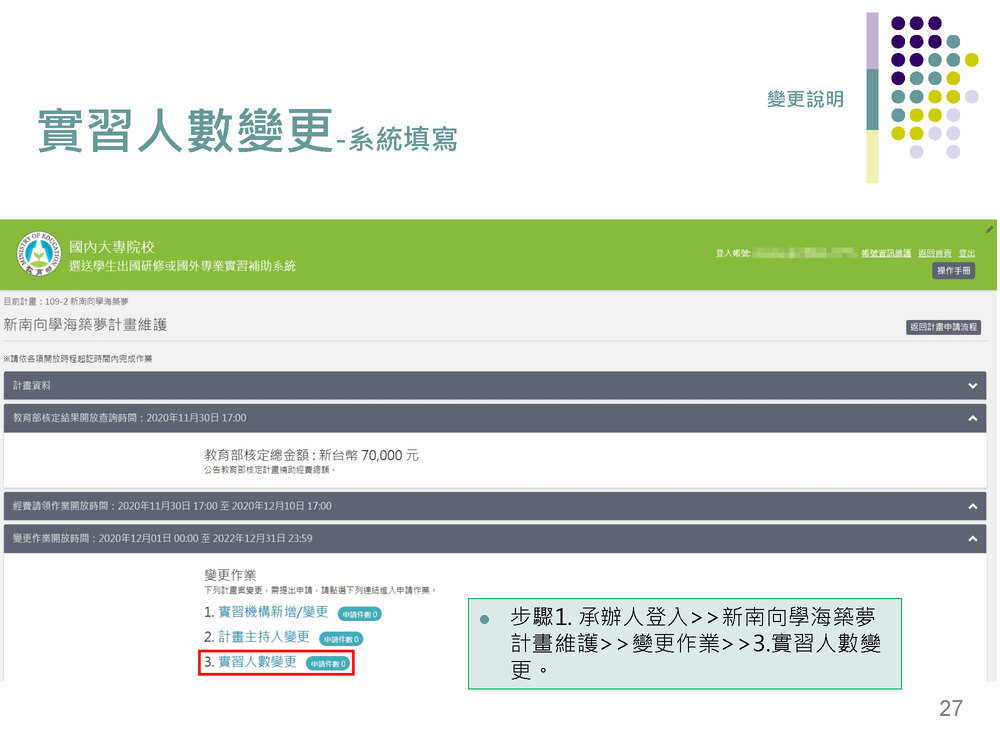Click the 國內大專院校 system title text
The image size is (1000, 750).
pos(112,247)
